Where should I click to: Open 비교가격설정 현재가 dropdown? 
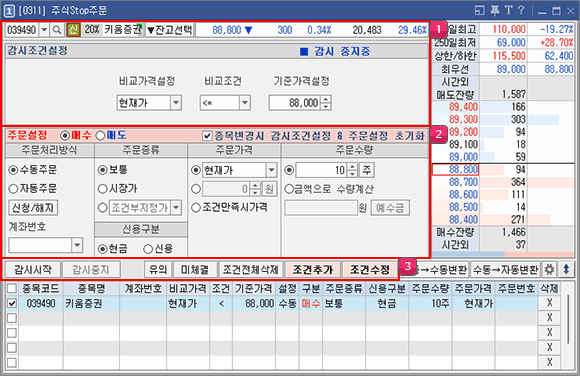pyautogui.click(x=176, y=103)
